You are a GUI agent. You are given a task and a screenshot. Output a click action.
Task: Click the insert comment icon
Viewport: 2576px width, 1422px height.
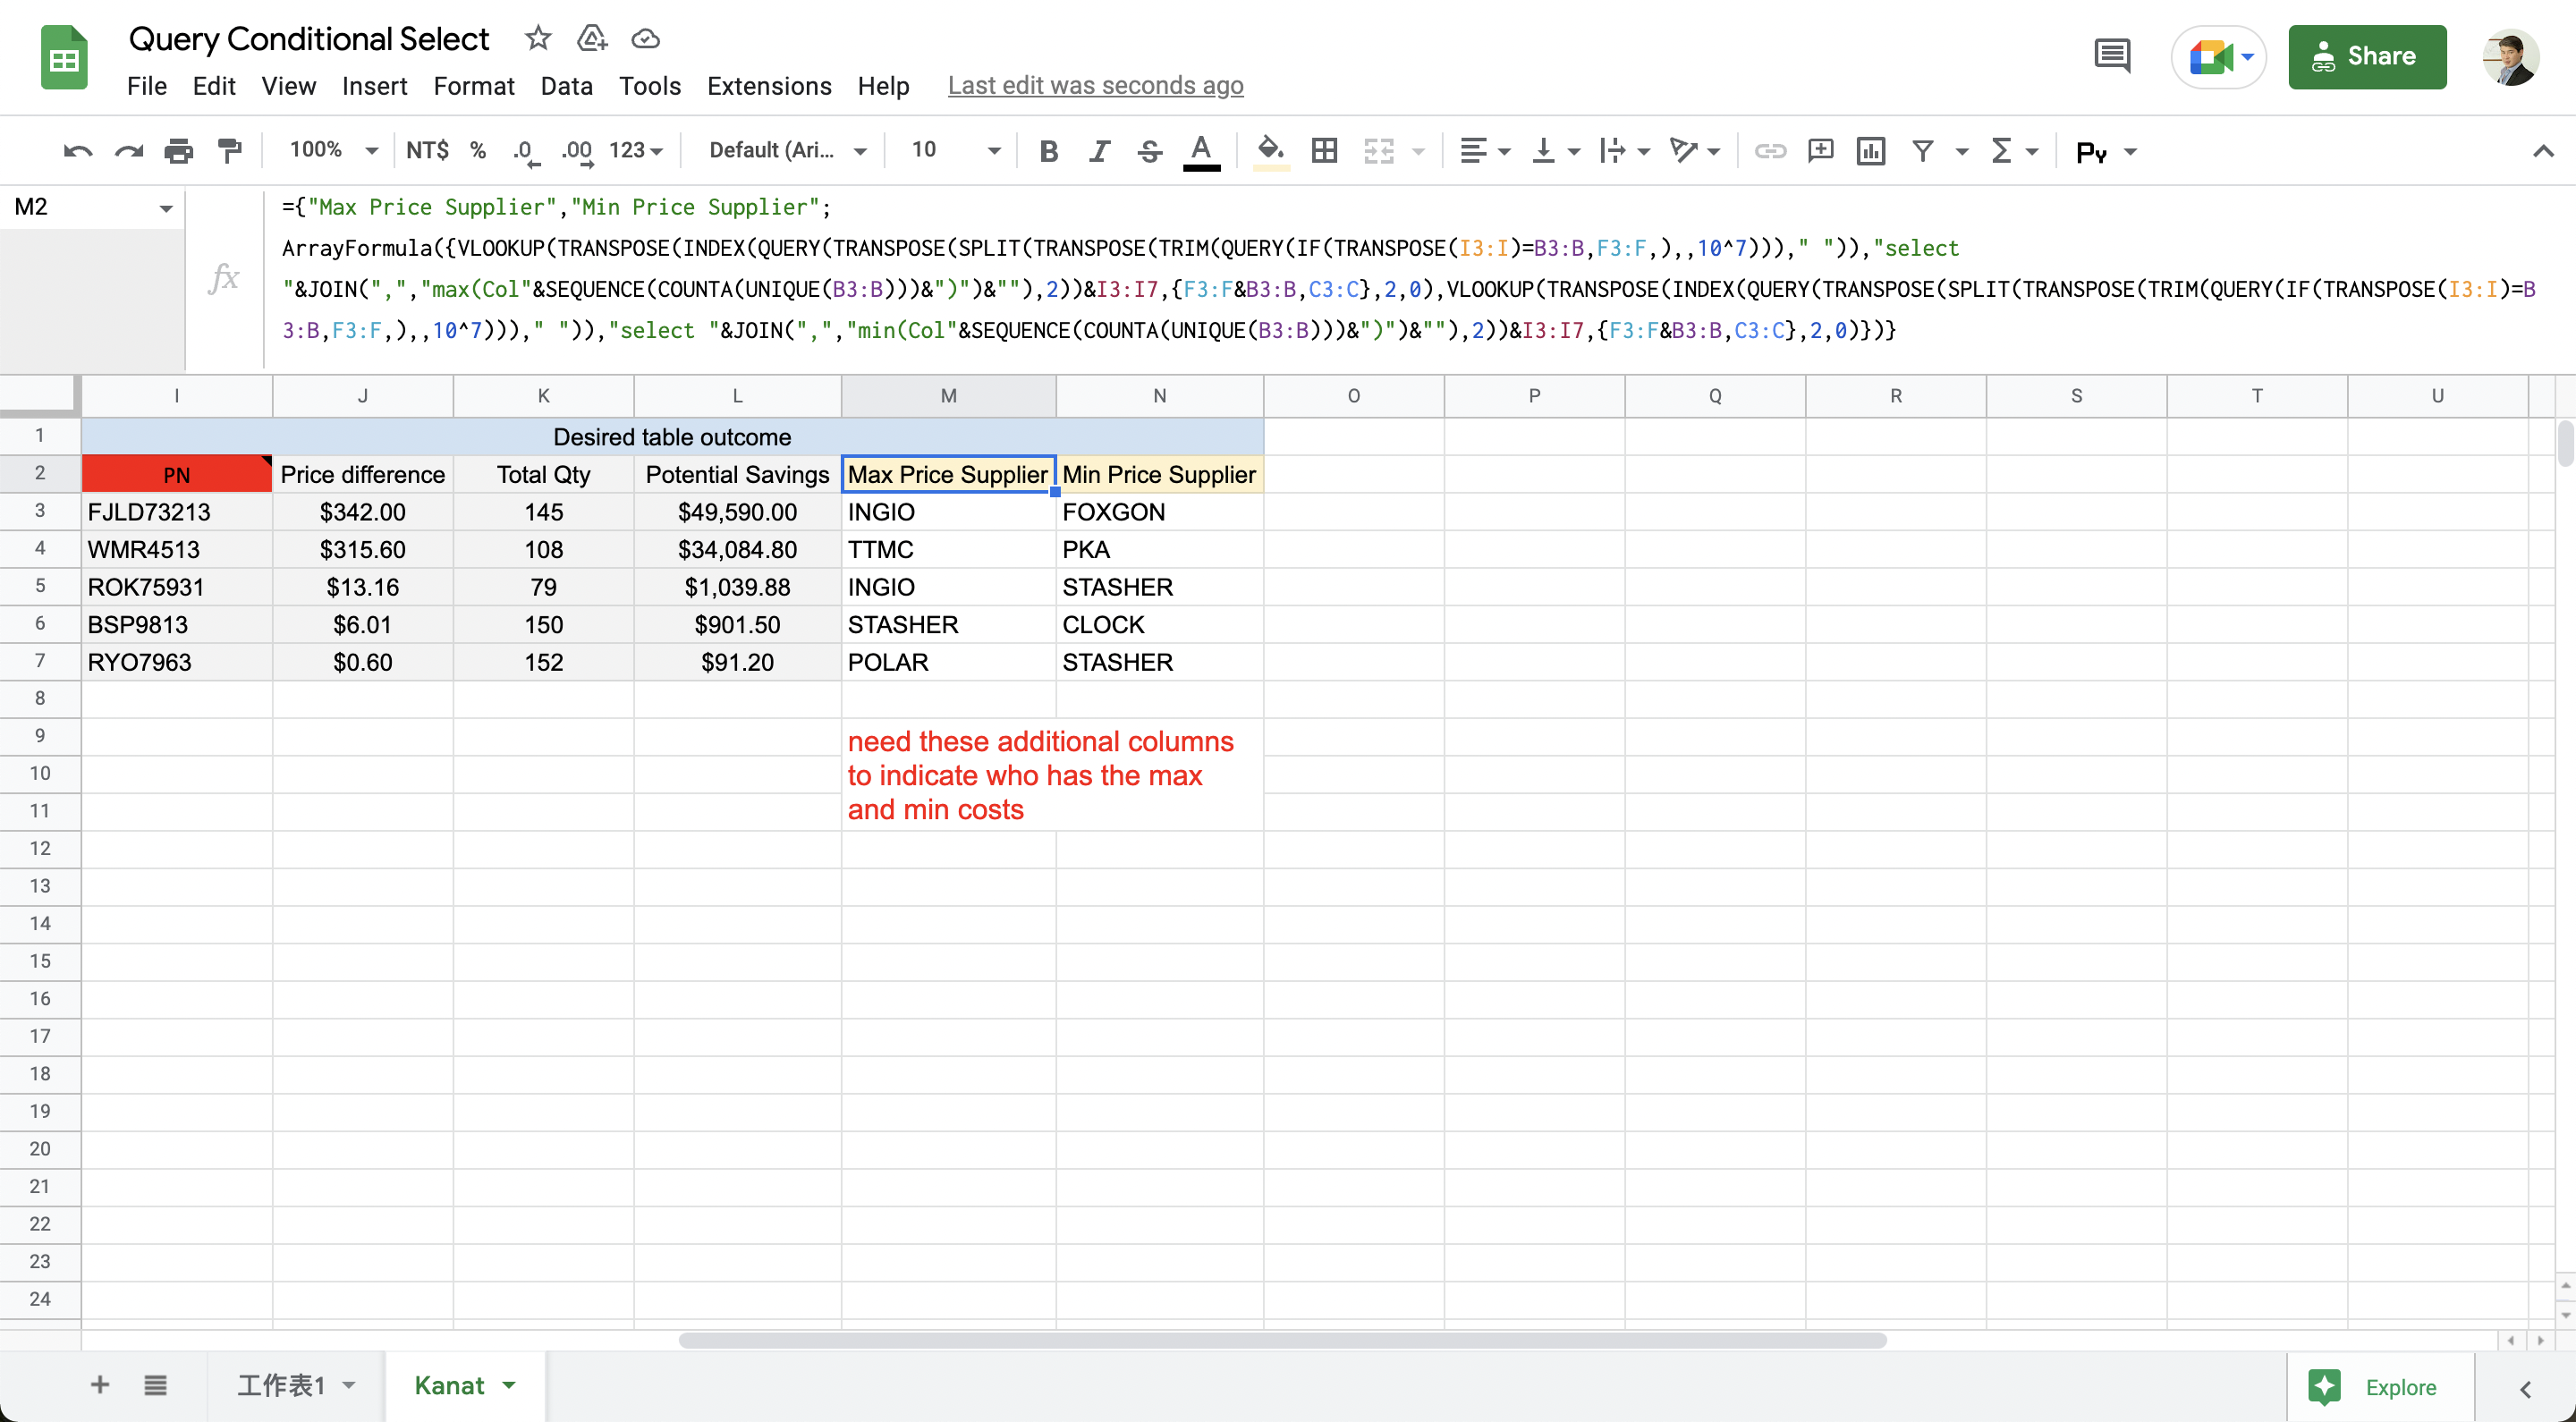[1820, 151]
